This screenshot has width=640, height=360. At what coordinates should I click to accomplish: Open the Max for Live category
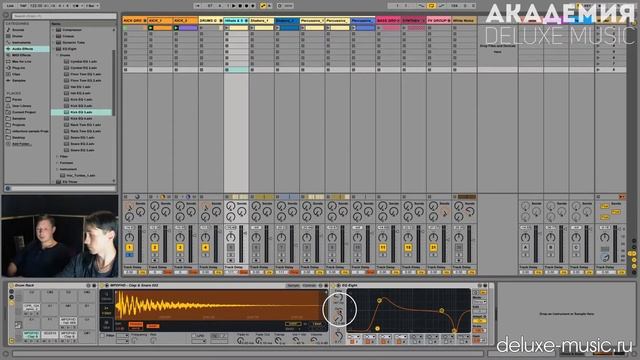point(21,61)
